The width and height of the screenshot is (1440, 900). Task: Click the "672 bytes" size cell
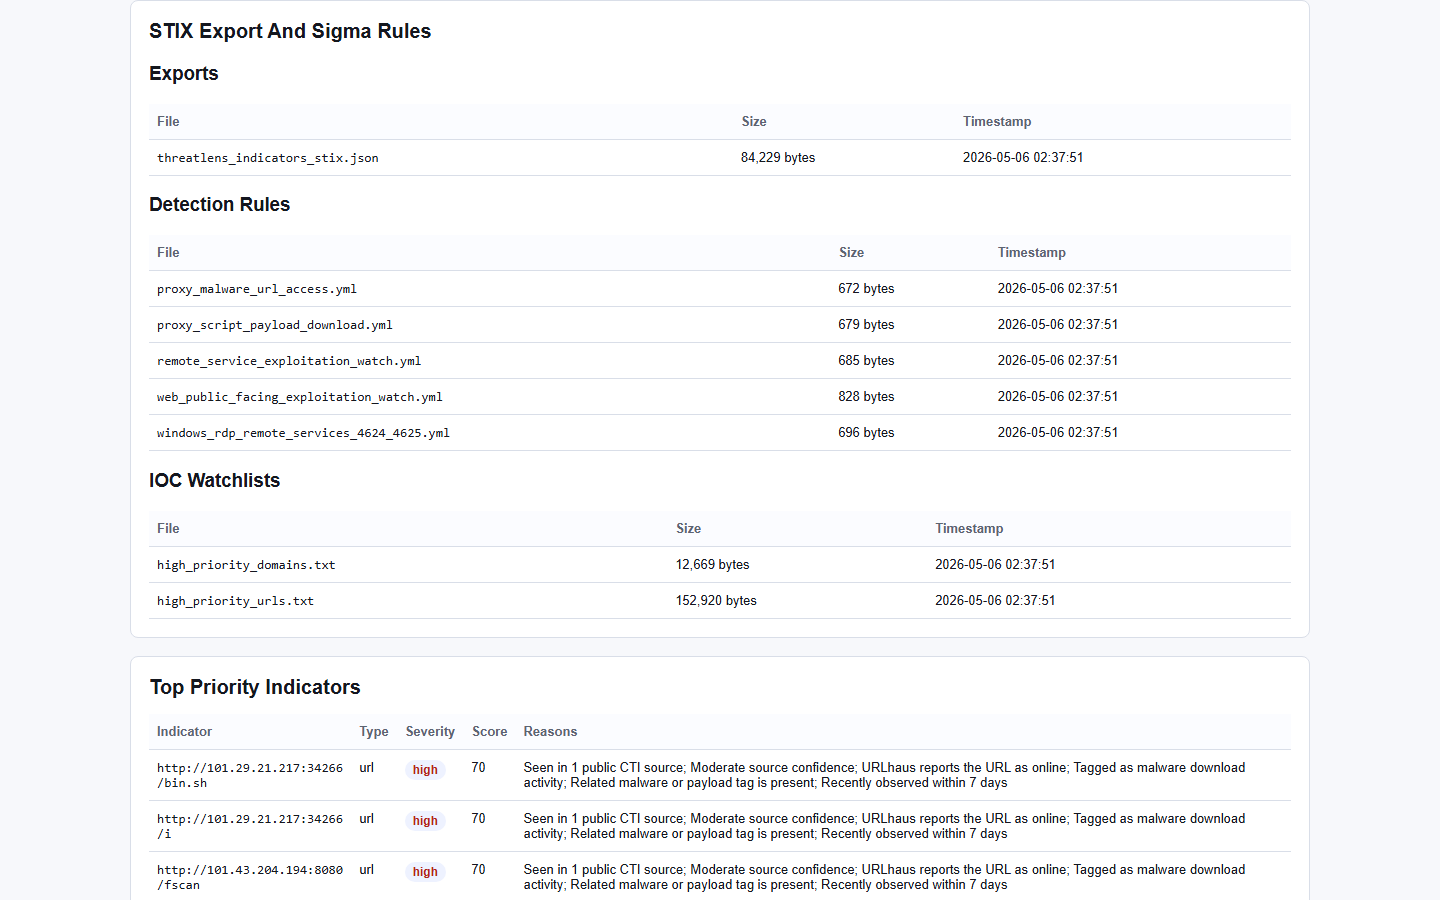tap(866, 289)
